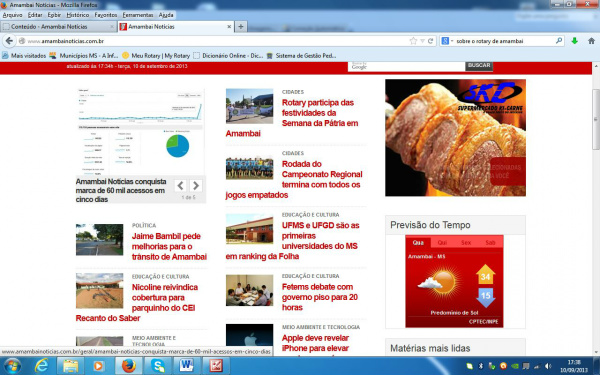Open Windows Start menu orb
Screen dimensions: 600x375
pos(12,366)
